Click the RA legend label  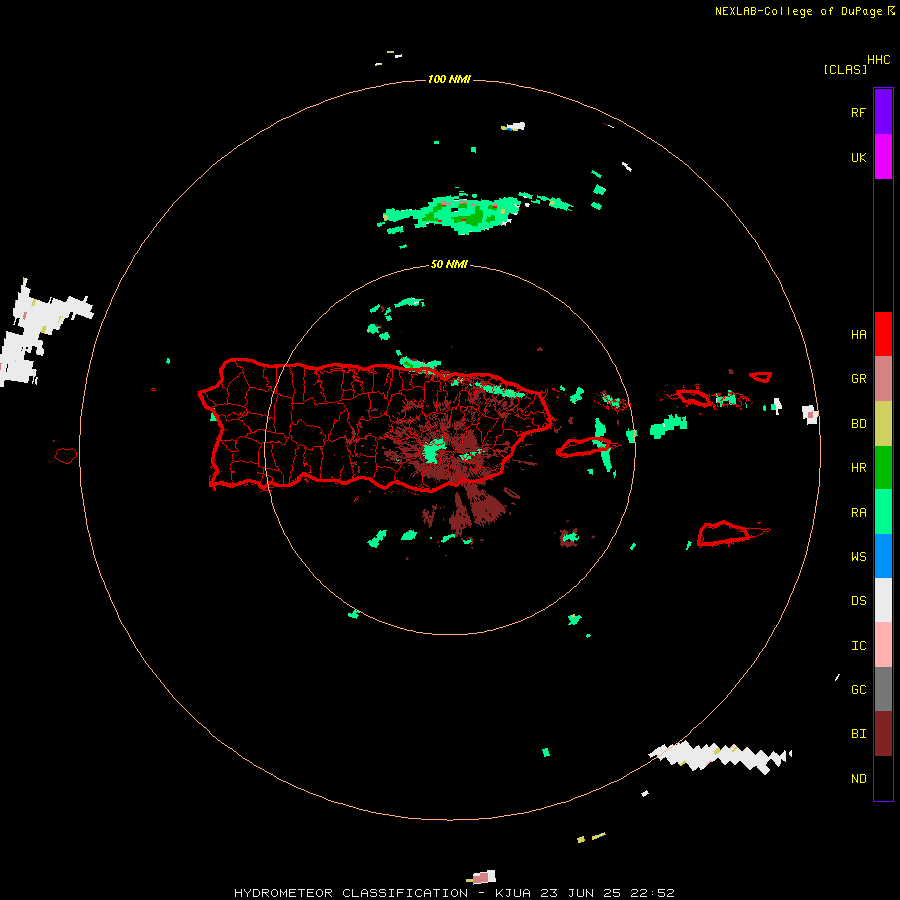pos(858,513)
